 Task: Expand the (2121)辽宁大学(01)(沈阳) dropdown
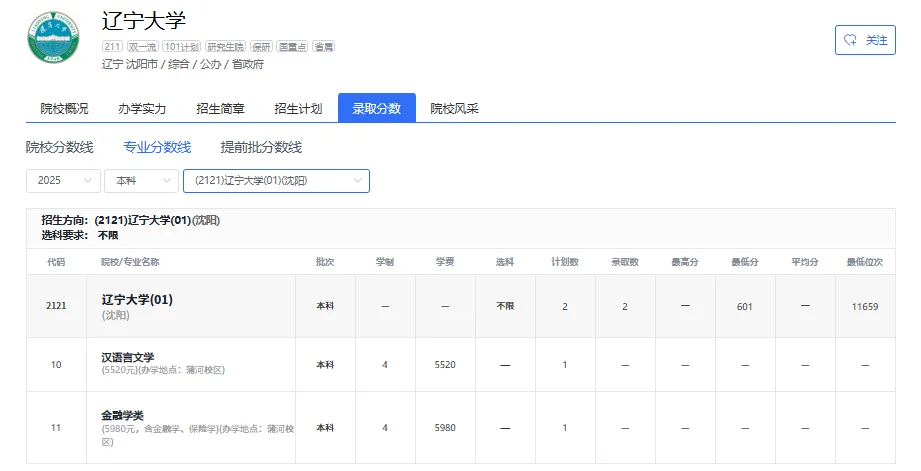click(277, 181)
